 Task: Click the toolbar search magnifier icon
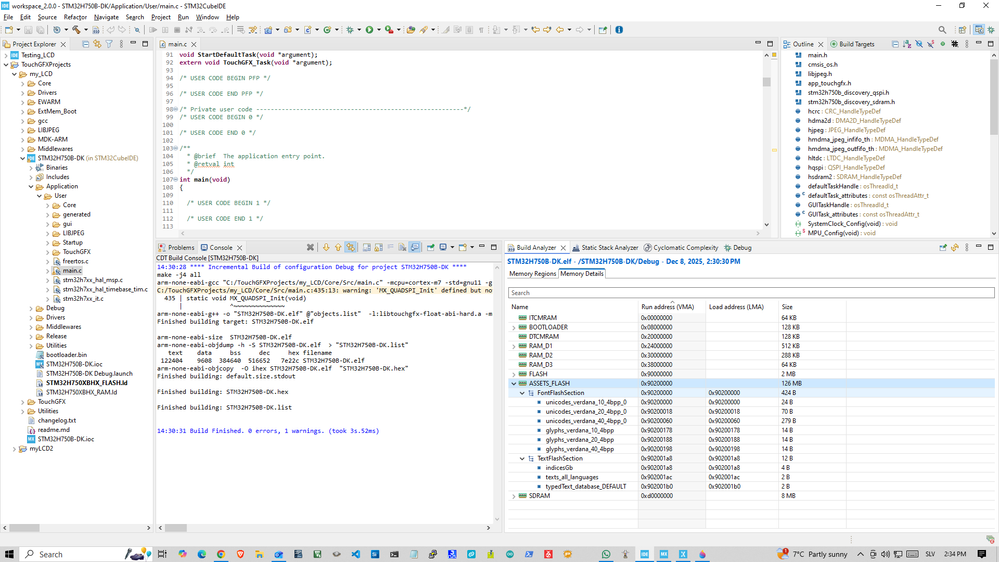coord(942,30)
